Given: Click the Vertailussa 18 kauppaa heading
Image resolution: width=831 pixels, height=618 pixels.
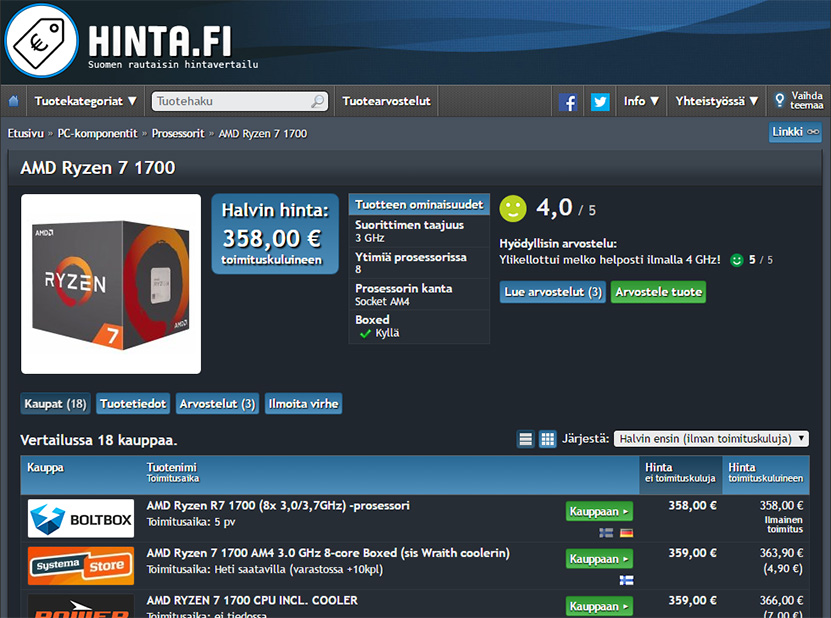Looking at the screenshot, I should [x=99, y=440].
